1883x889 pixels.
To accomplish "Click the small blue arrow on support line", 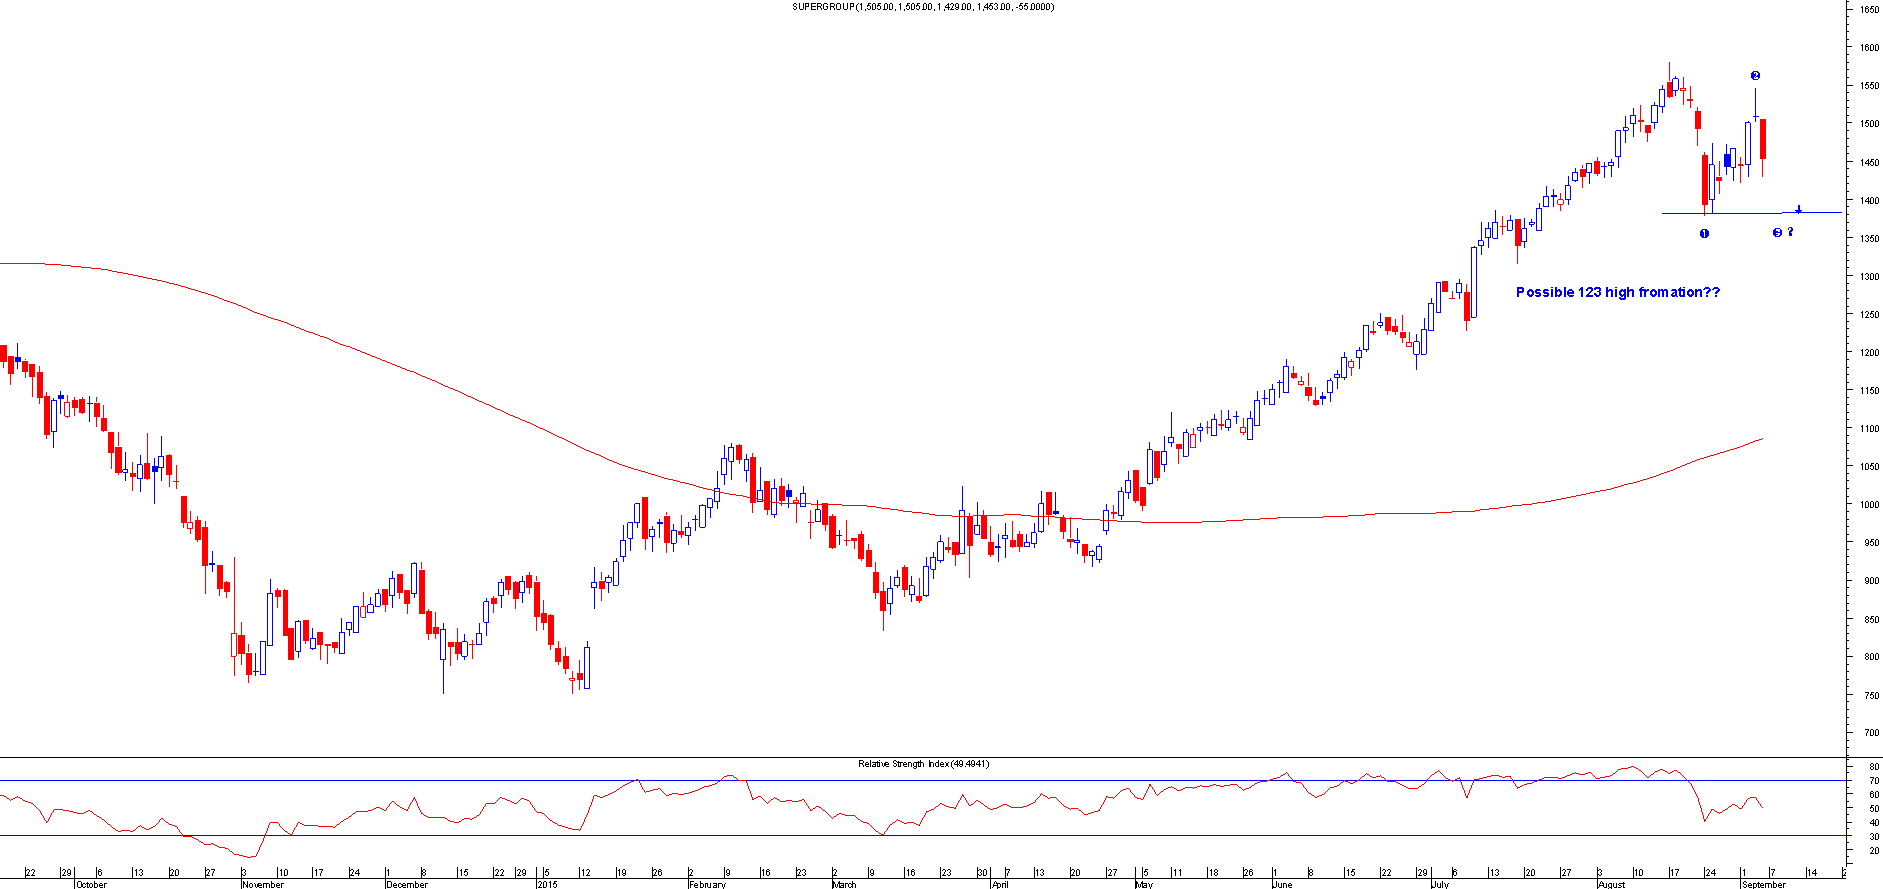I will 1798,210.
